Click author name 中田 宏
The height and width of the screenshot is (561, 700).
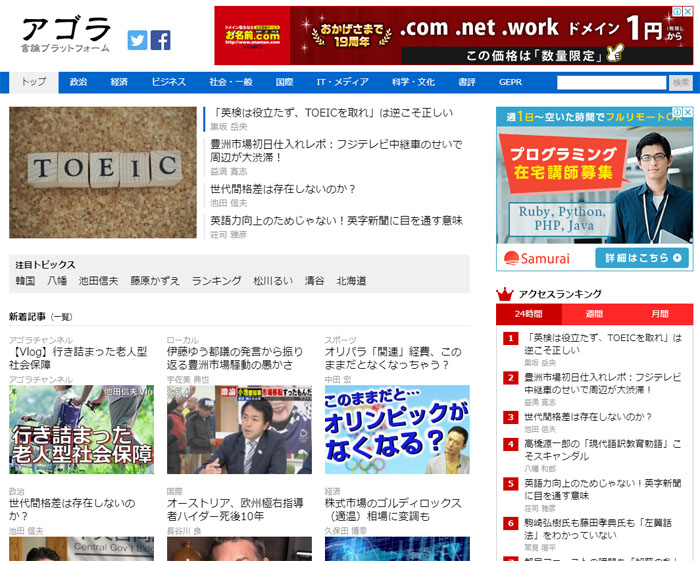pos(338,380)
